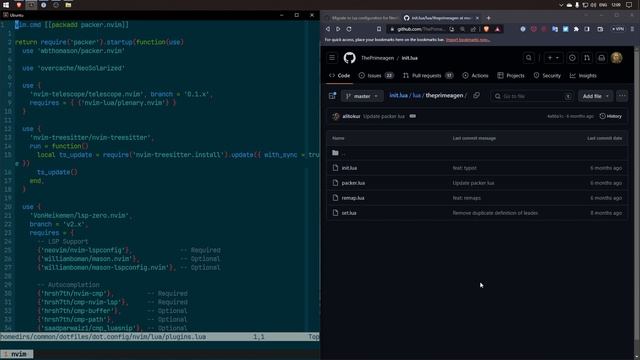The width and height of the screenshot is (640, 360).
Task: Expand the create new plus dropdown
Action: point(553,58)
